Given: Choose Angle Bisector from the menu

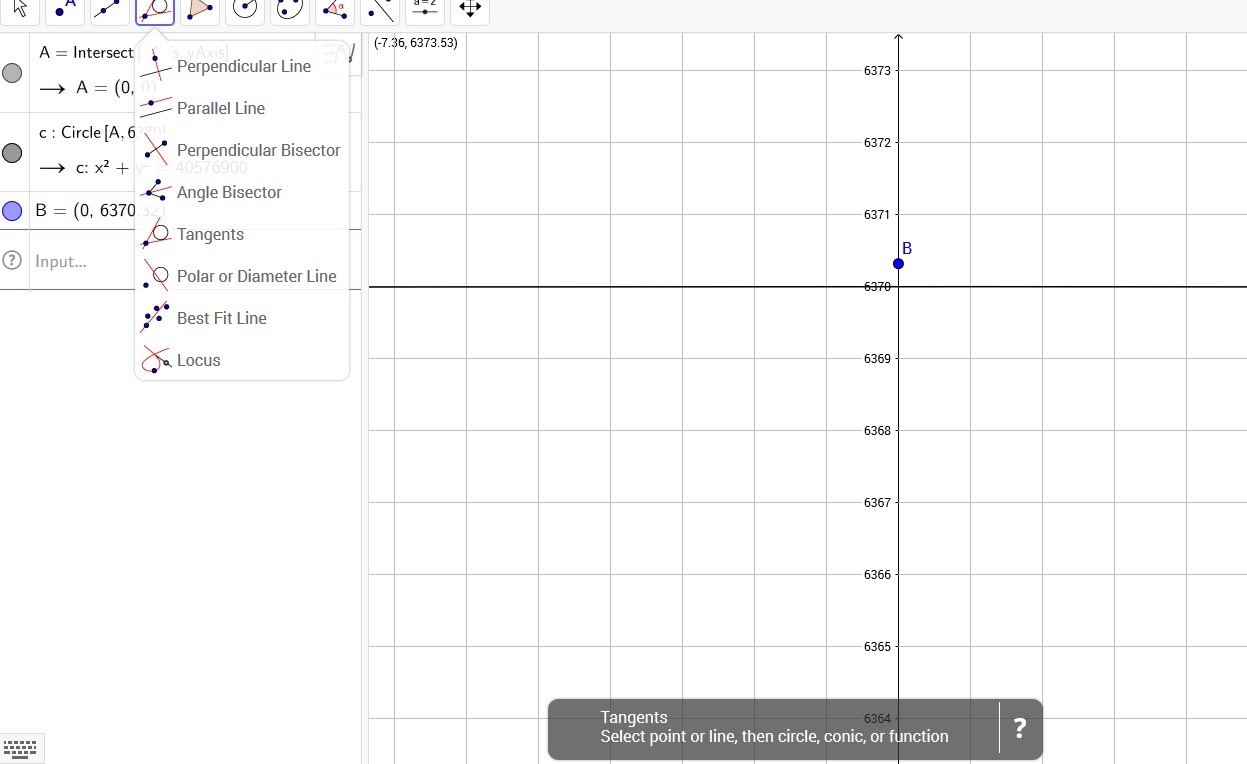Looking at the screenshot, I should (229, 193).
